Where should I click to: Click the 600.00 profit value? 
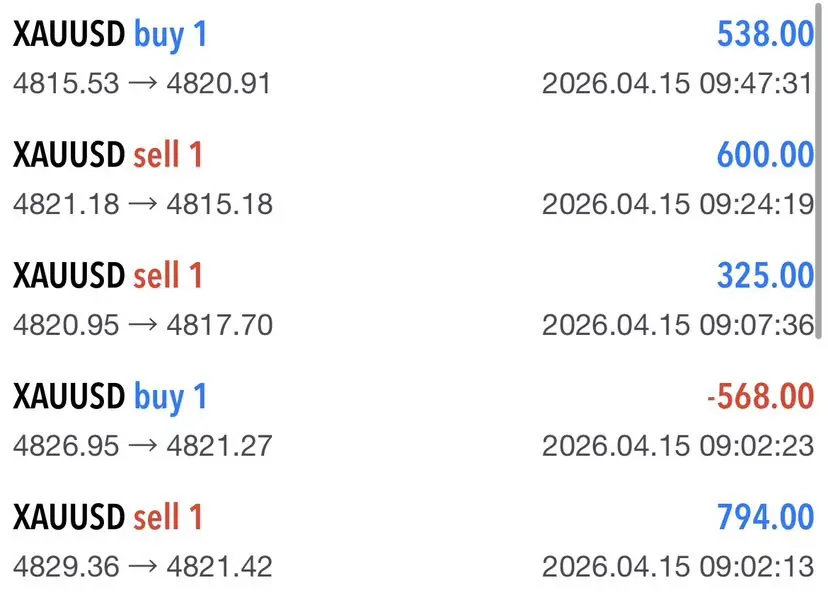[x=765, y=155]
